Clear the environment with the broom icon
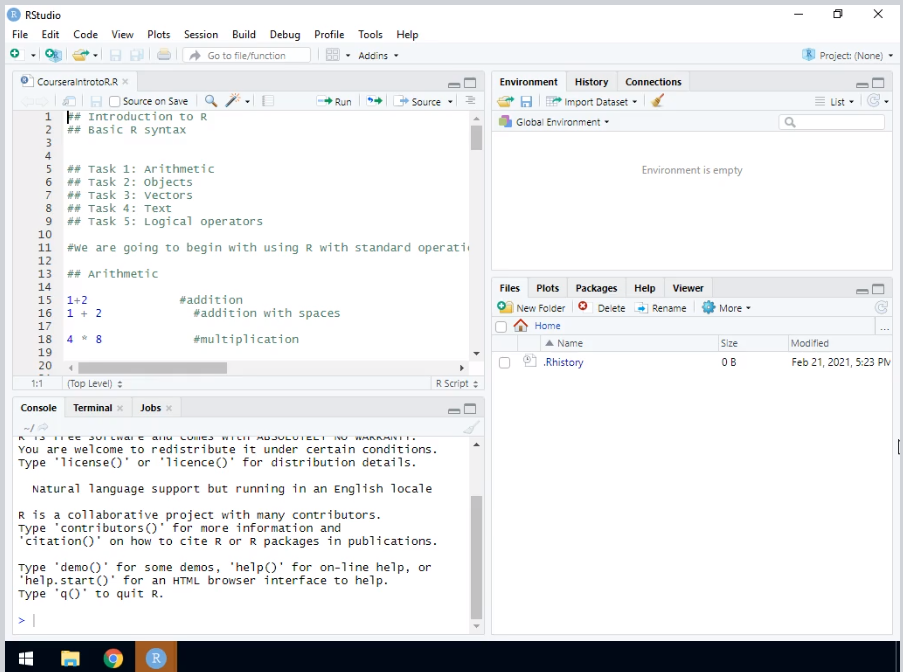Viewport: 903px width, 672px height. 657,101
